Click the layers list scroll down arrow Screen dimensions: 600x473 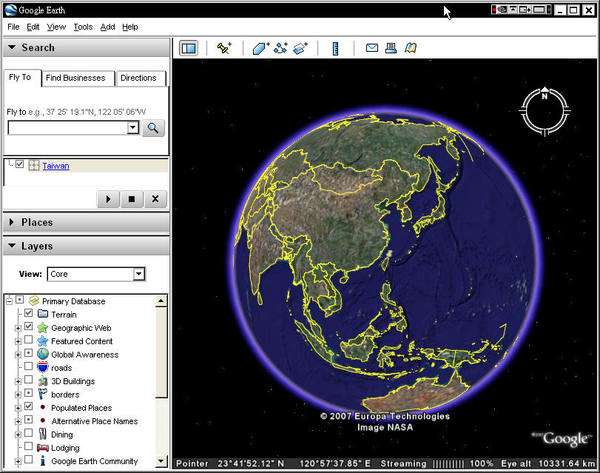(161, 460)
